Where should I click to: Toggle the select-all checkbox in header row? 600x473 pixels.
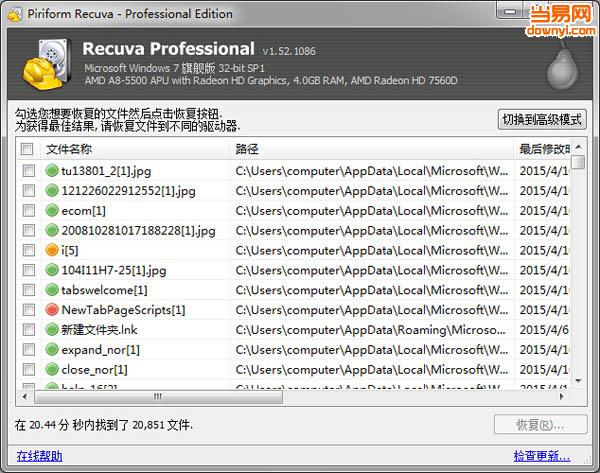tap(27, 149)
